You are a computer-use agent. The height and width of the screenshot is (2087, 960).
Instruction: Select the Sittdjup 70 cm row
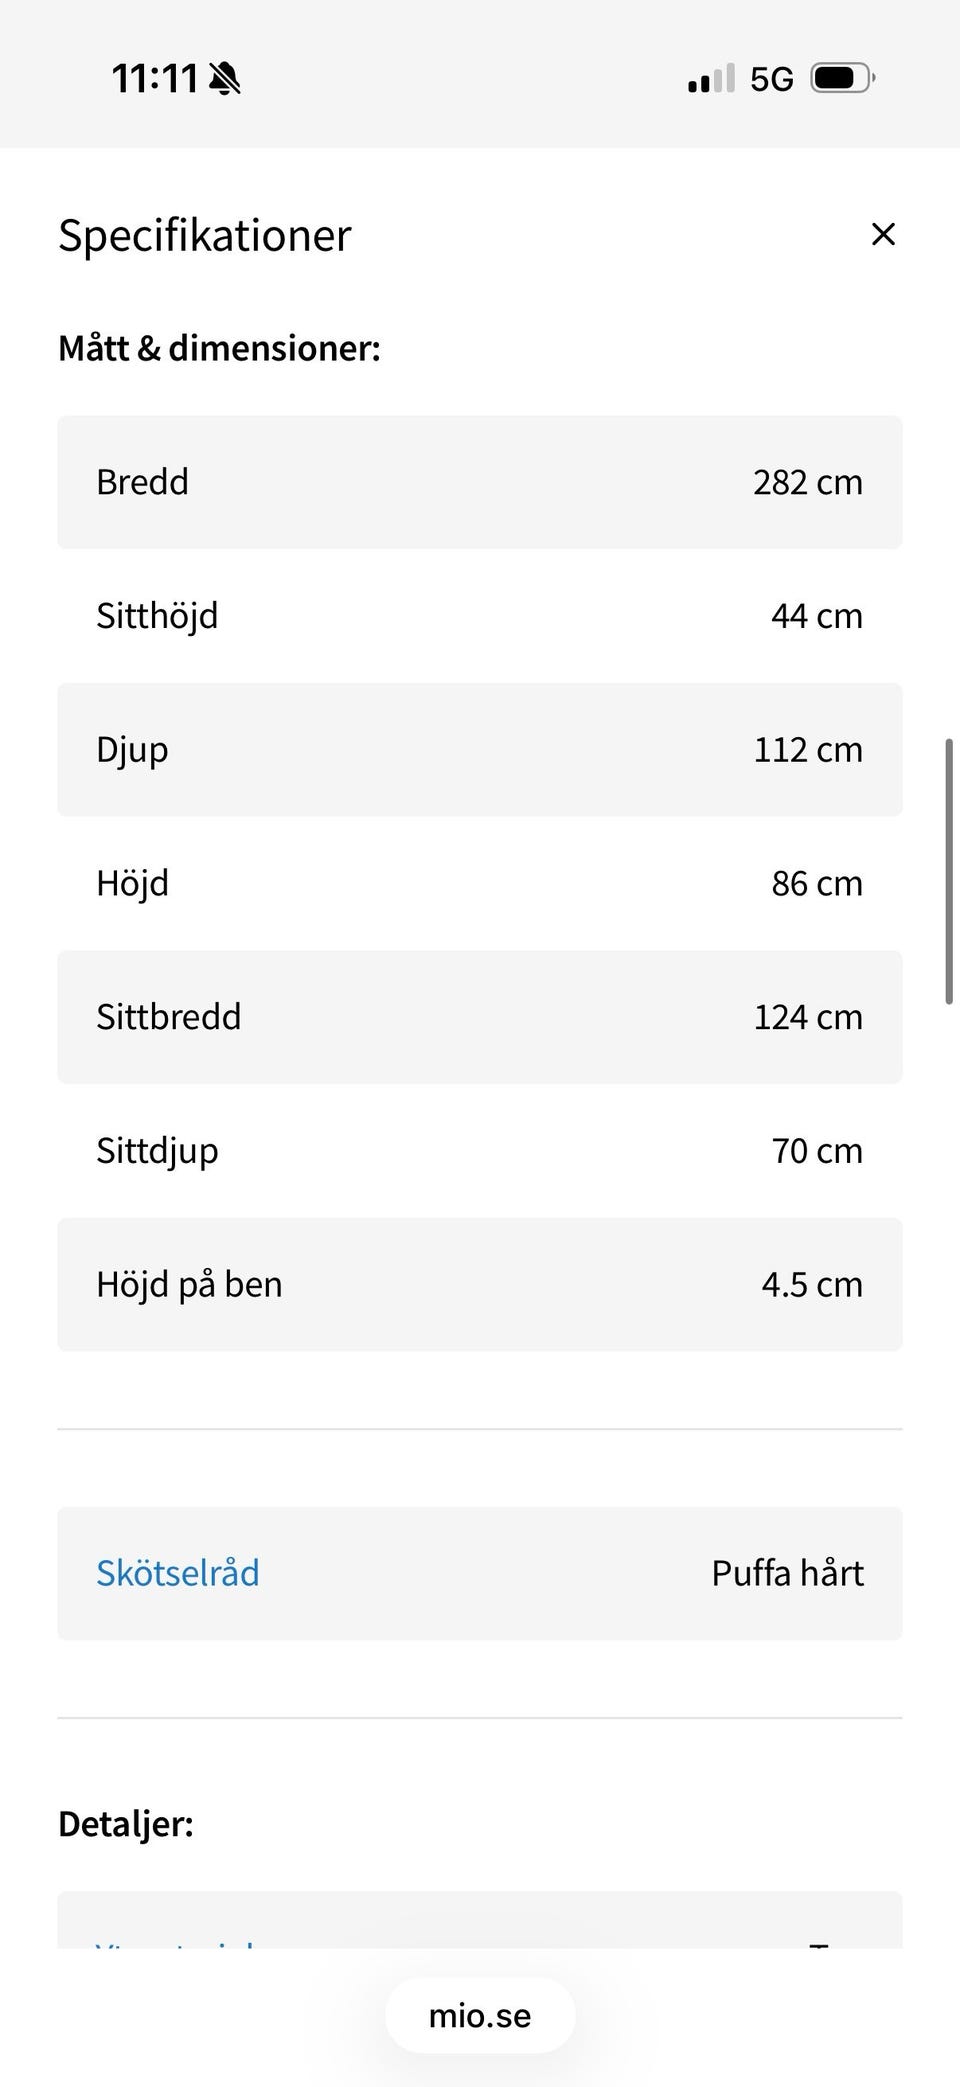point(480,1151)
